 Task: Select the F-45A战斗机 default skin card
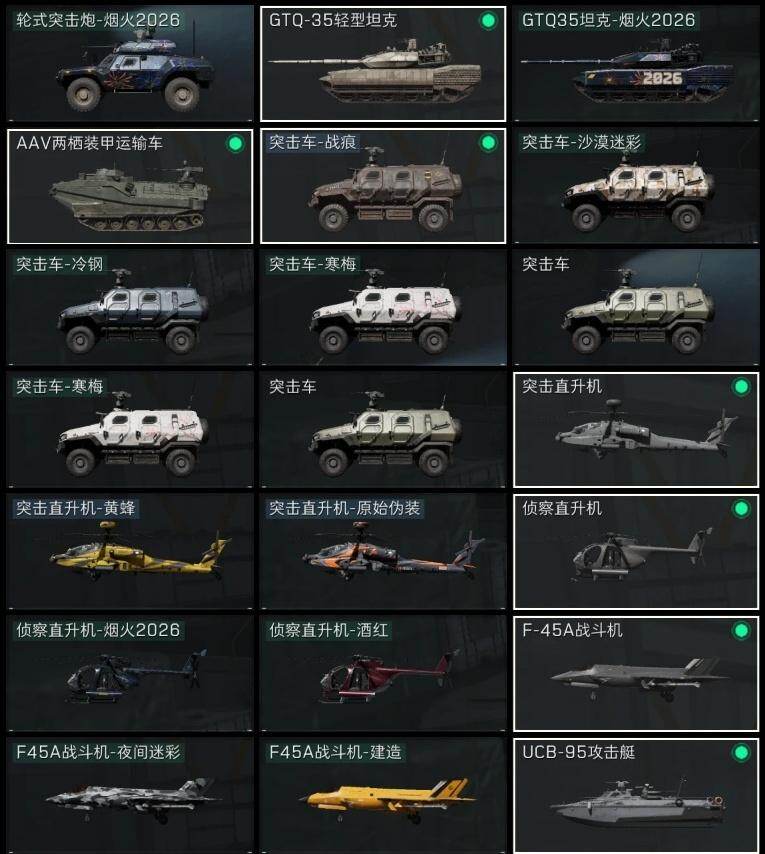click(x=636, y=674)
